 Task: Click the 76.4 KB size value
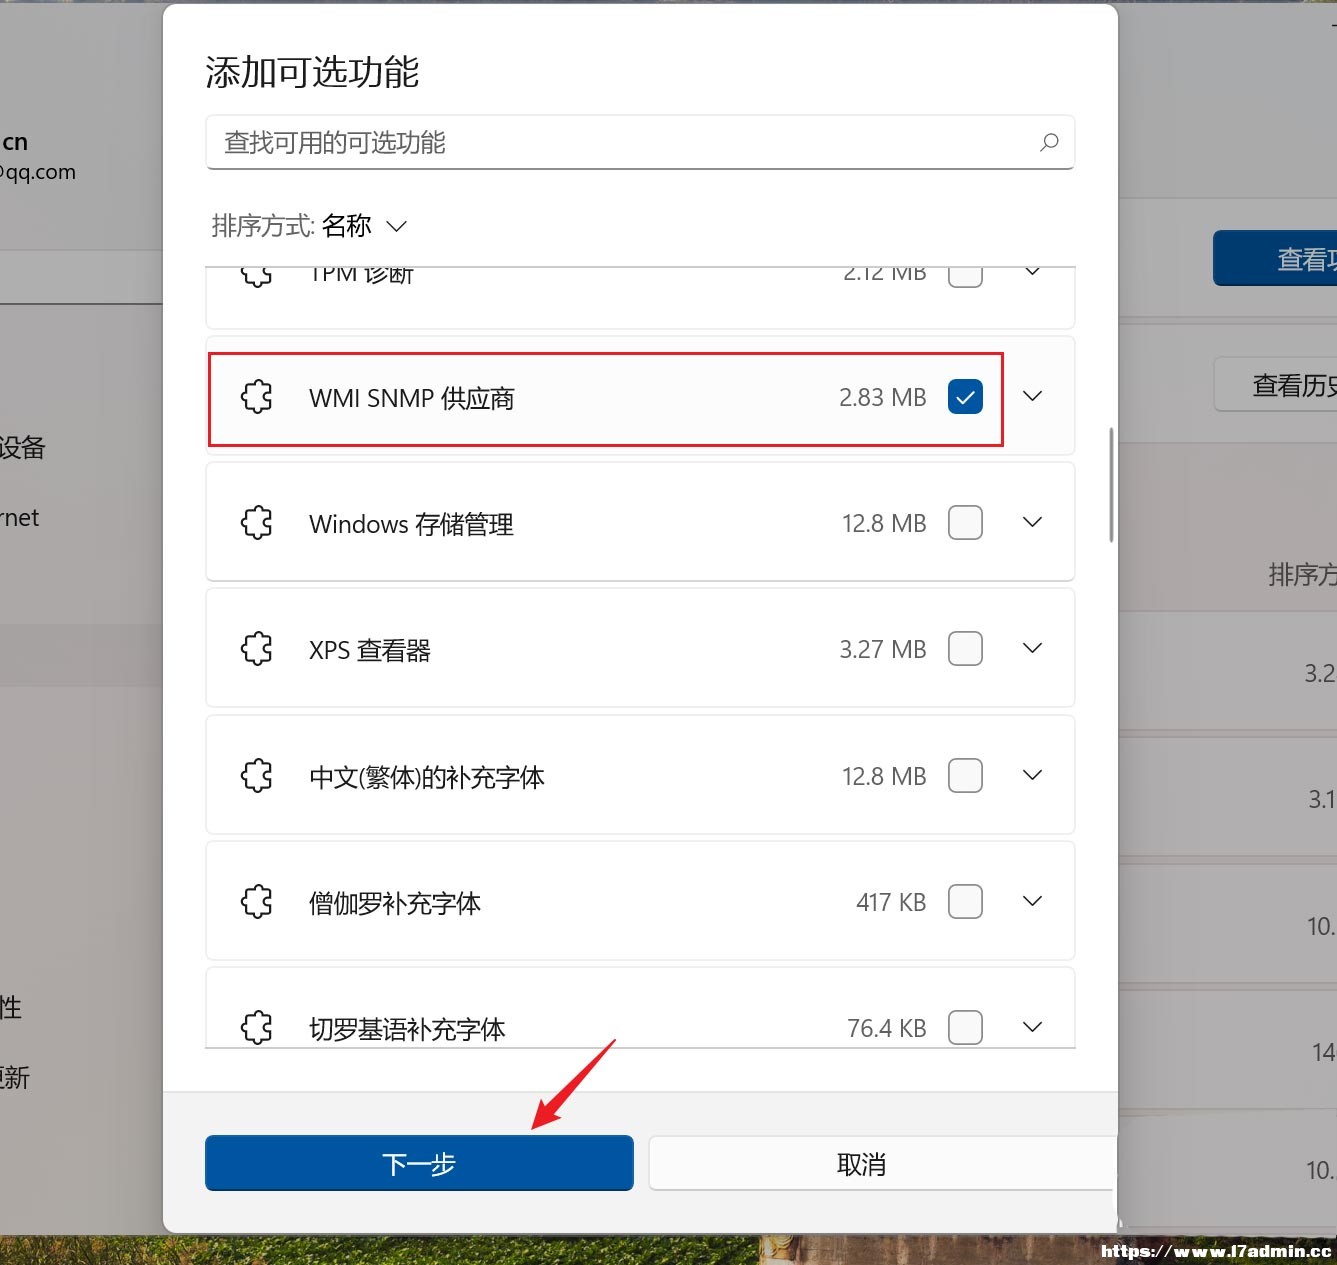[887, 1028]
